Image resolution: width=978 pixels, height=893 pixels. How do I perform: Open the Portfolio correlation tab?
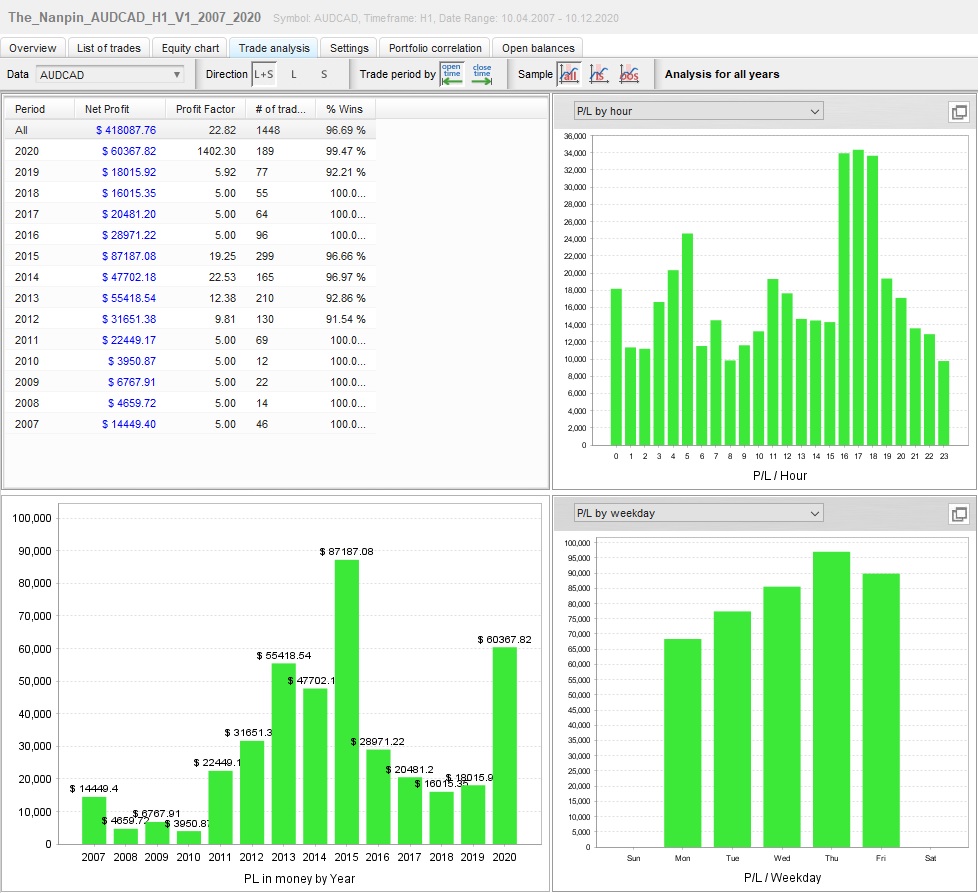435,48
